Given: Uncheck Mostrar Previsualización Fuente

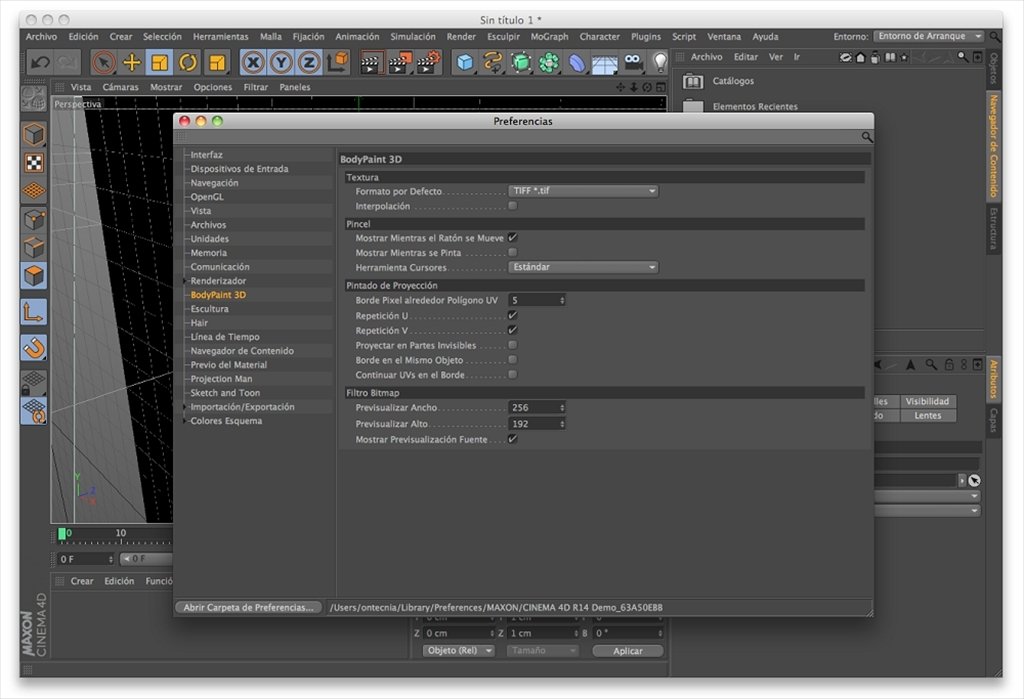Looking at the screenshot, I should (513, 439).
